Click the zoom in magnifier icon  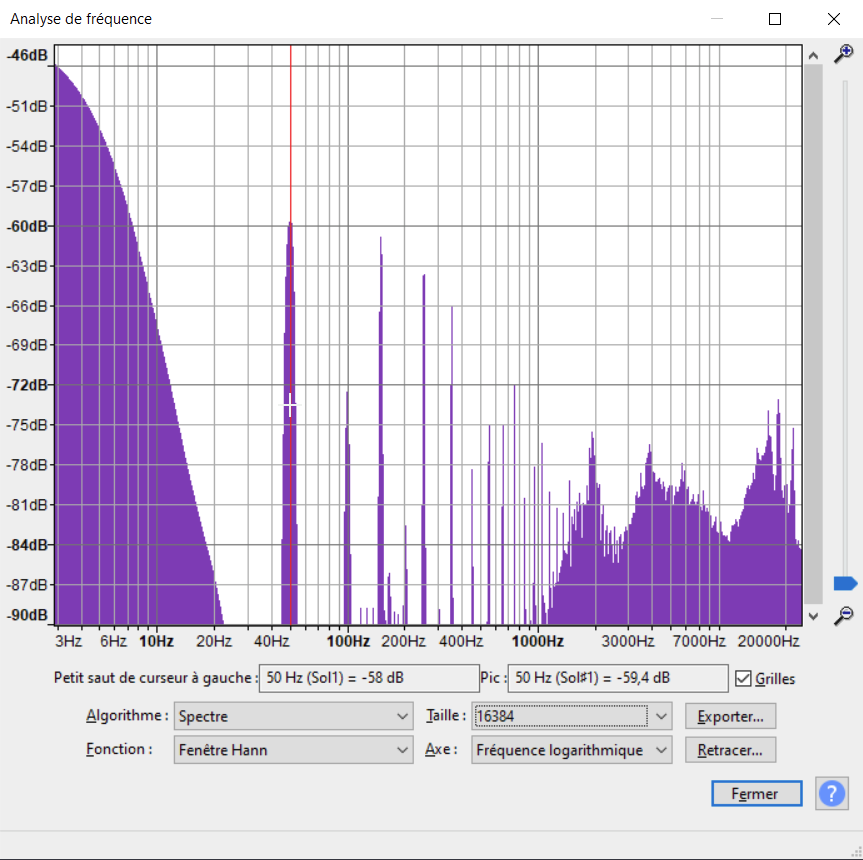pyautogui.click(x=844, y=55)
